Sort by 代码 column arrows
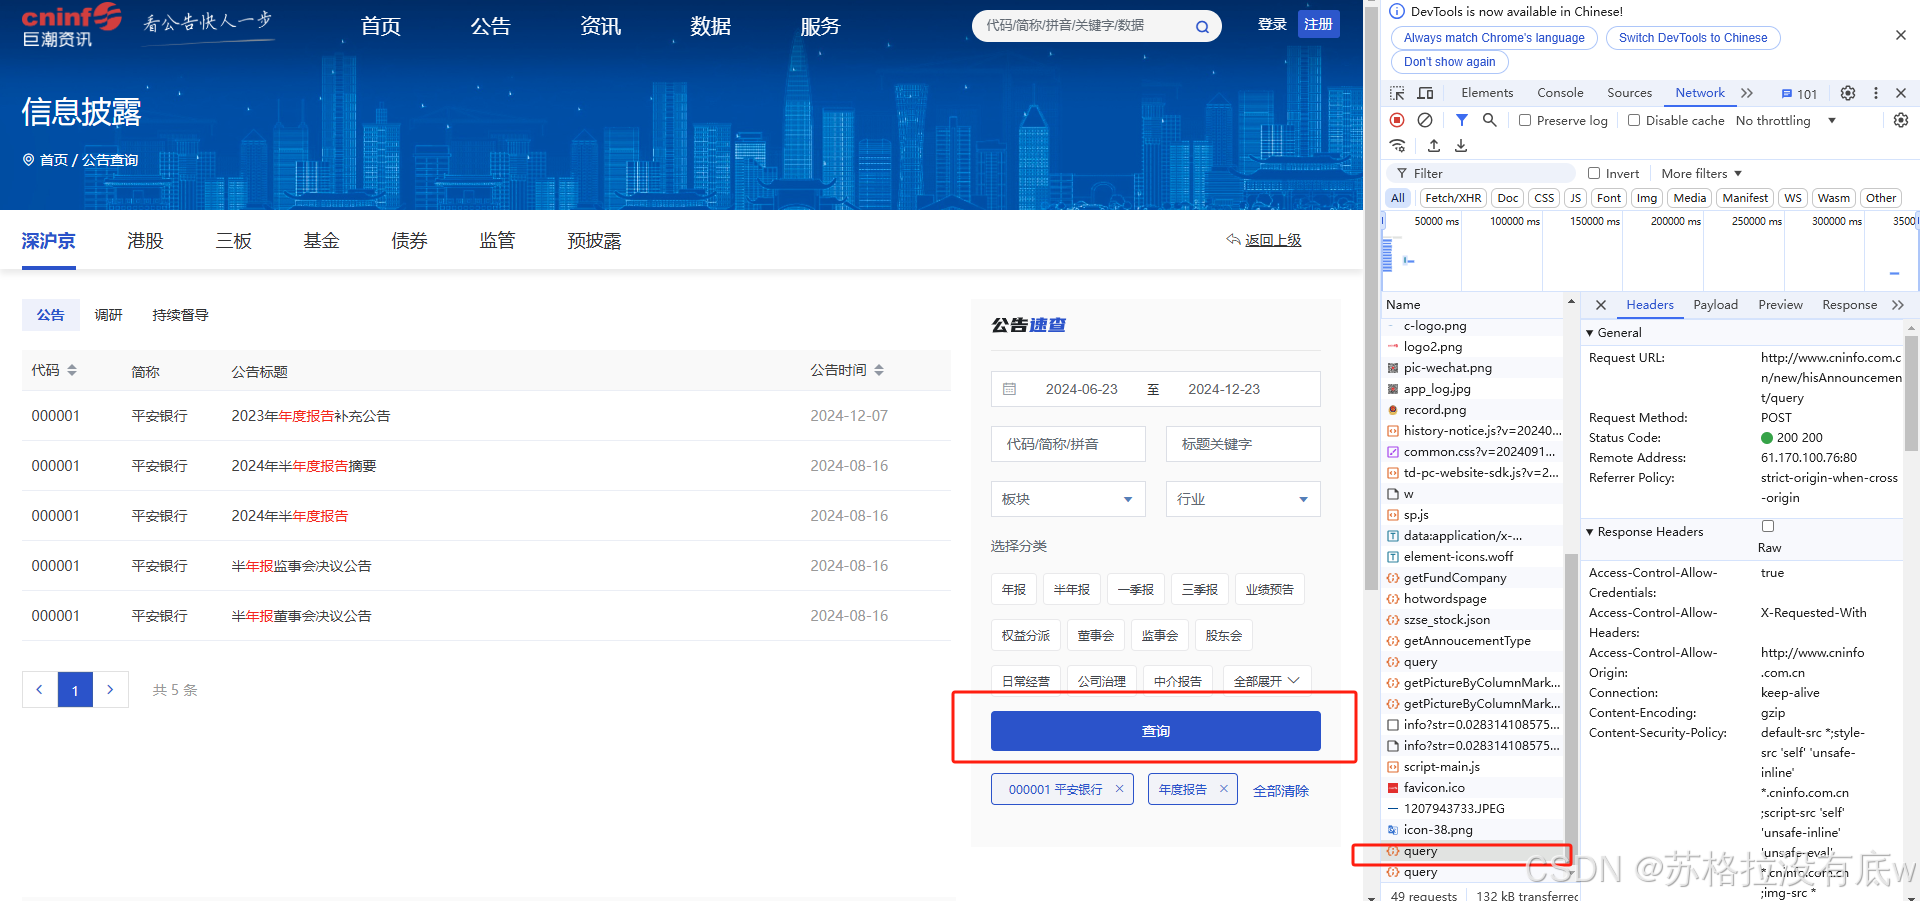The image size is (1920, 901). point(72,370)
